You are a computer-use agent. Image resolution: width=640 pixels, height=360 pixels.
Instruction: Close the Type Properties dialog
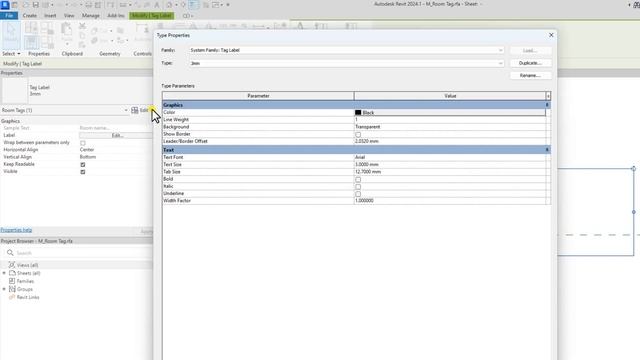(x=551, y=35)
